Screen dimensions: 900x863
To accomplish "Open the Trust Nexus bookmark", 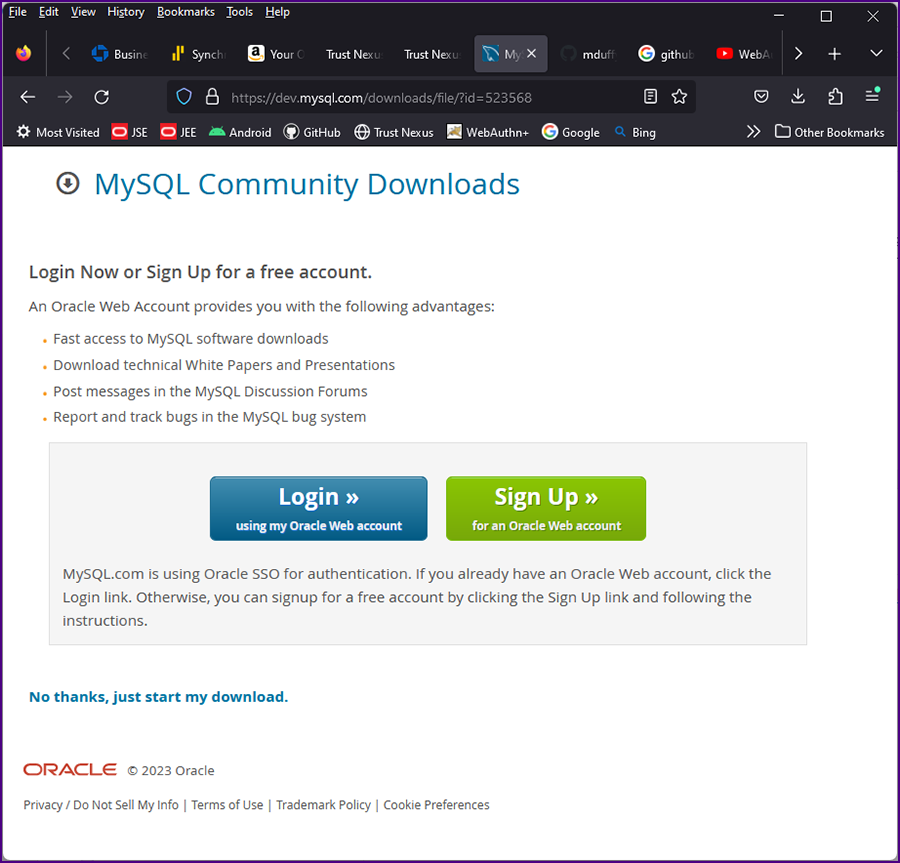I will click(394, 132).
